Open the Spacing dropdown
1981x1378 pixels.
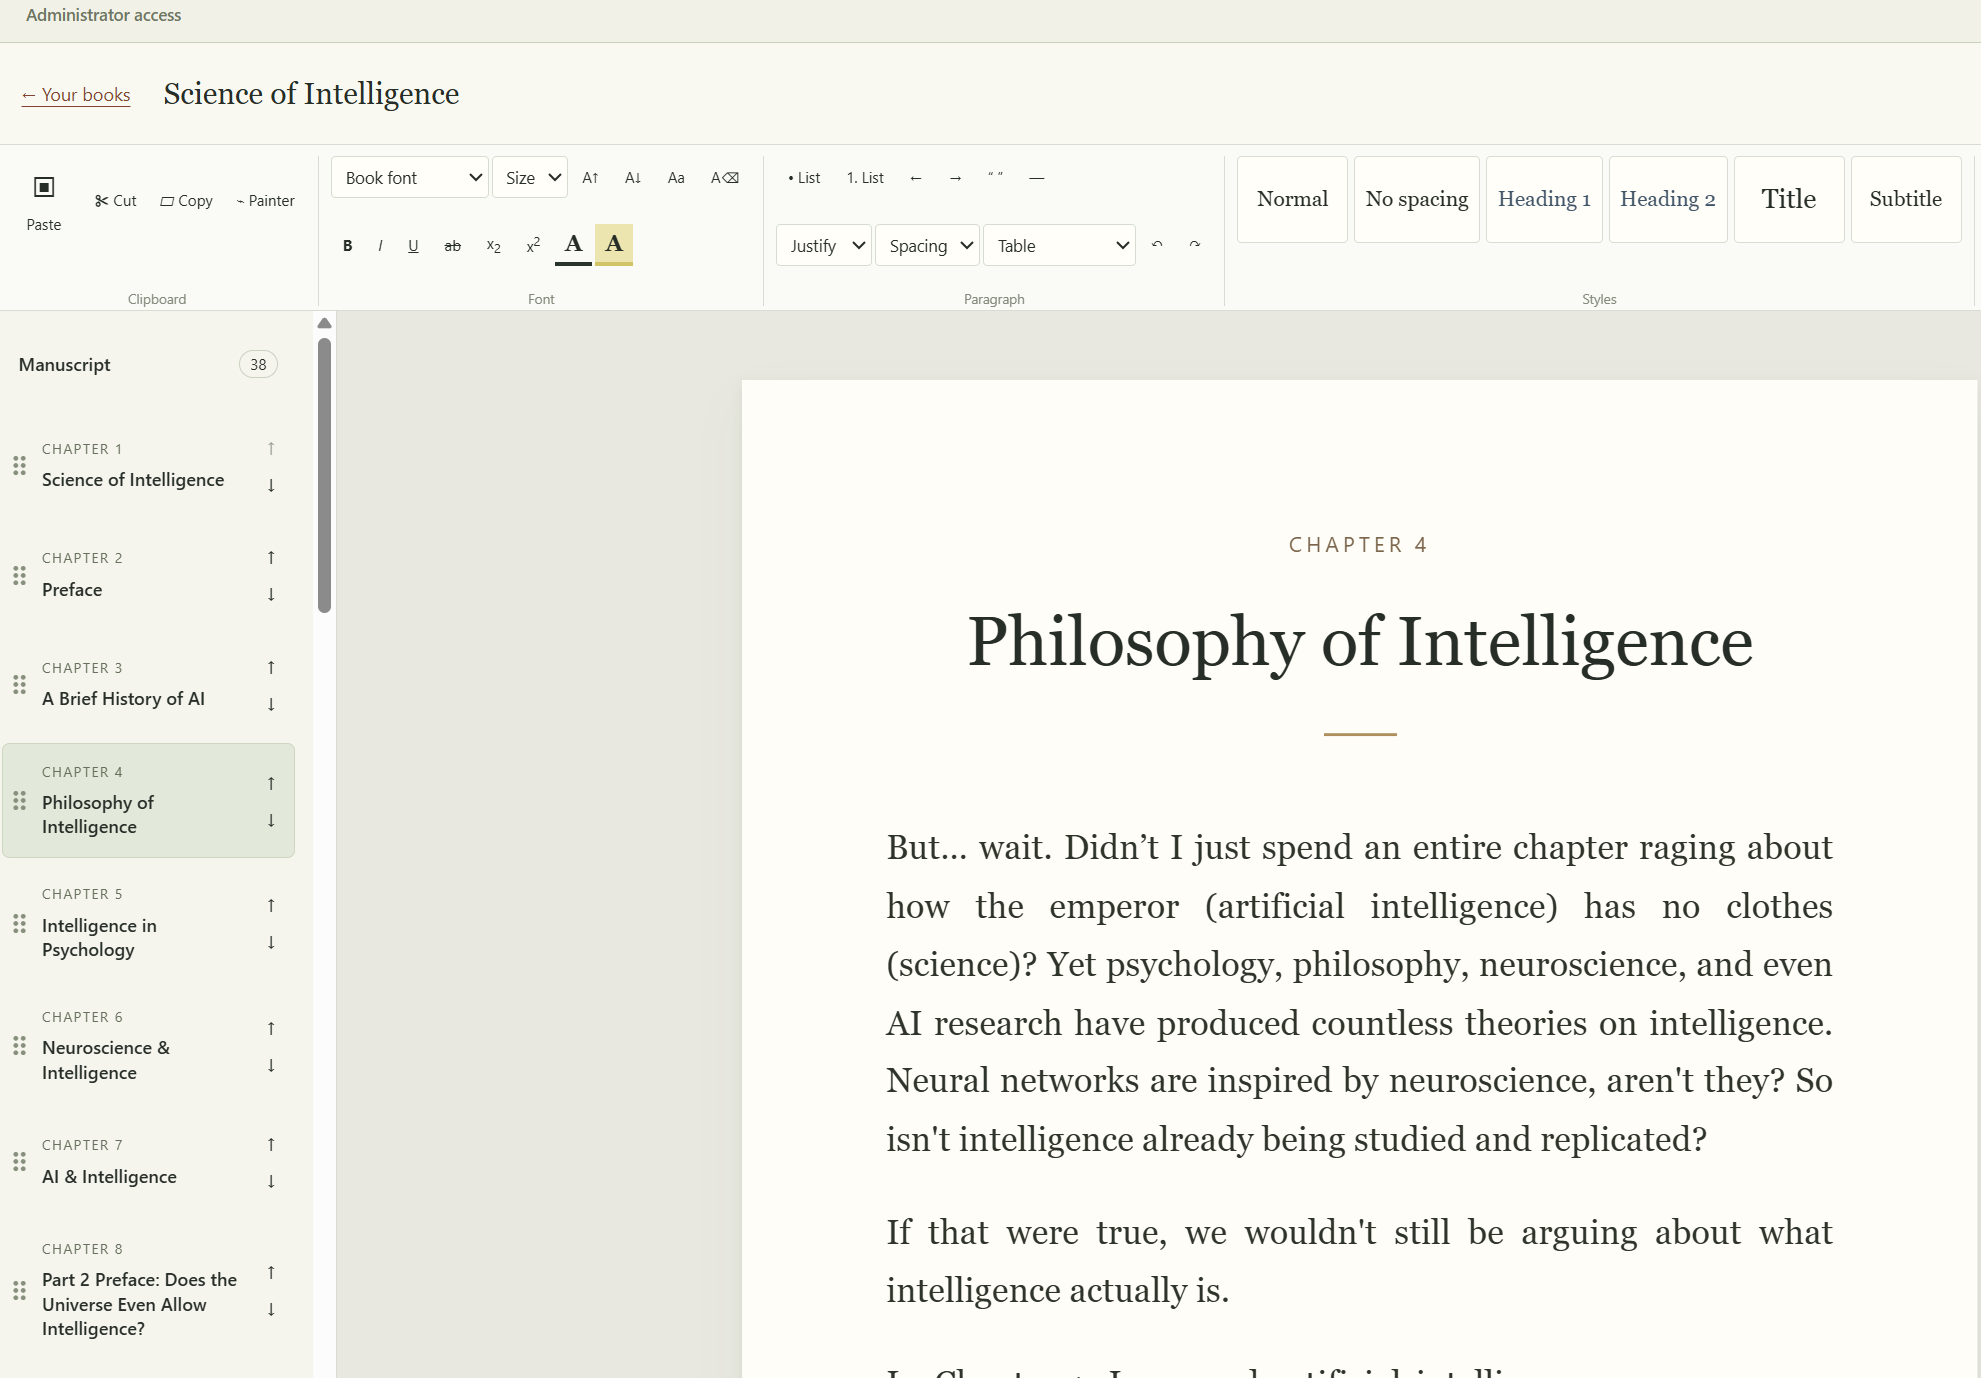(x=927, y=246)
